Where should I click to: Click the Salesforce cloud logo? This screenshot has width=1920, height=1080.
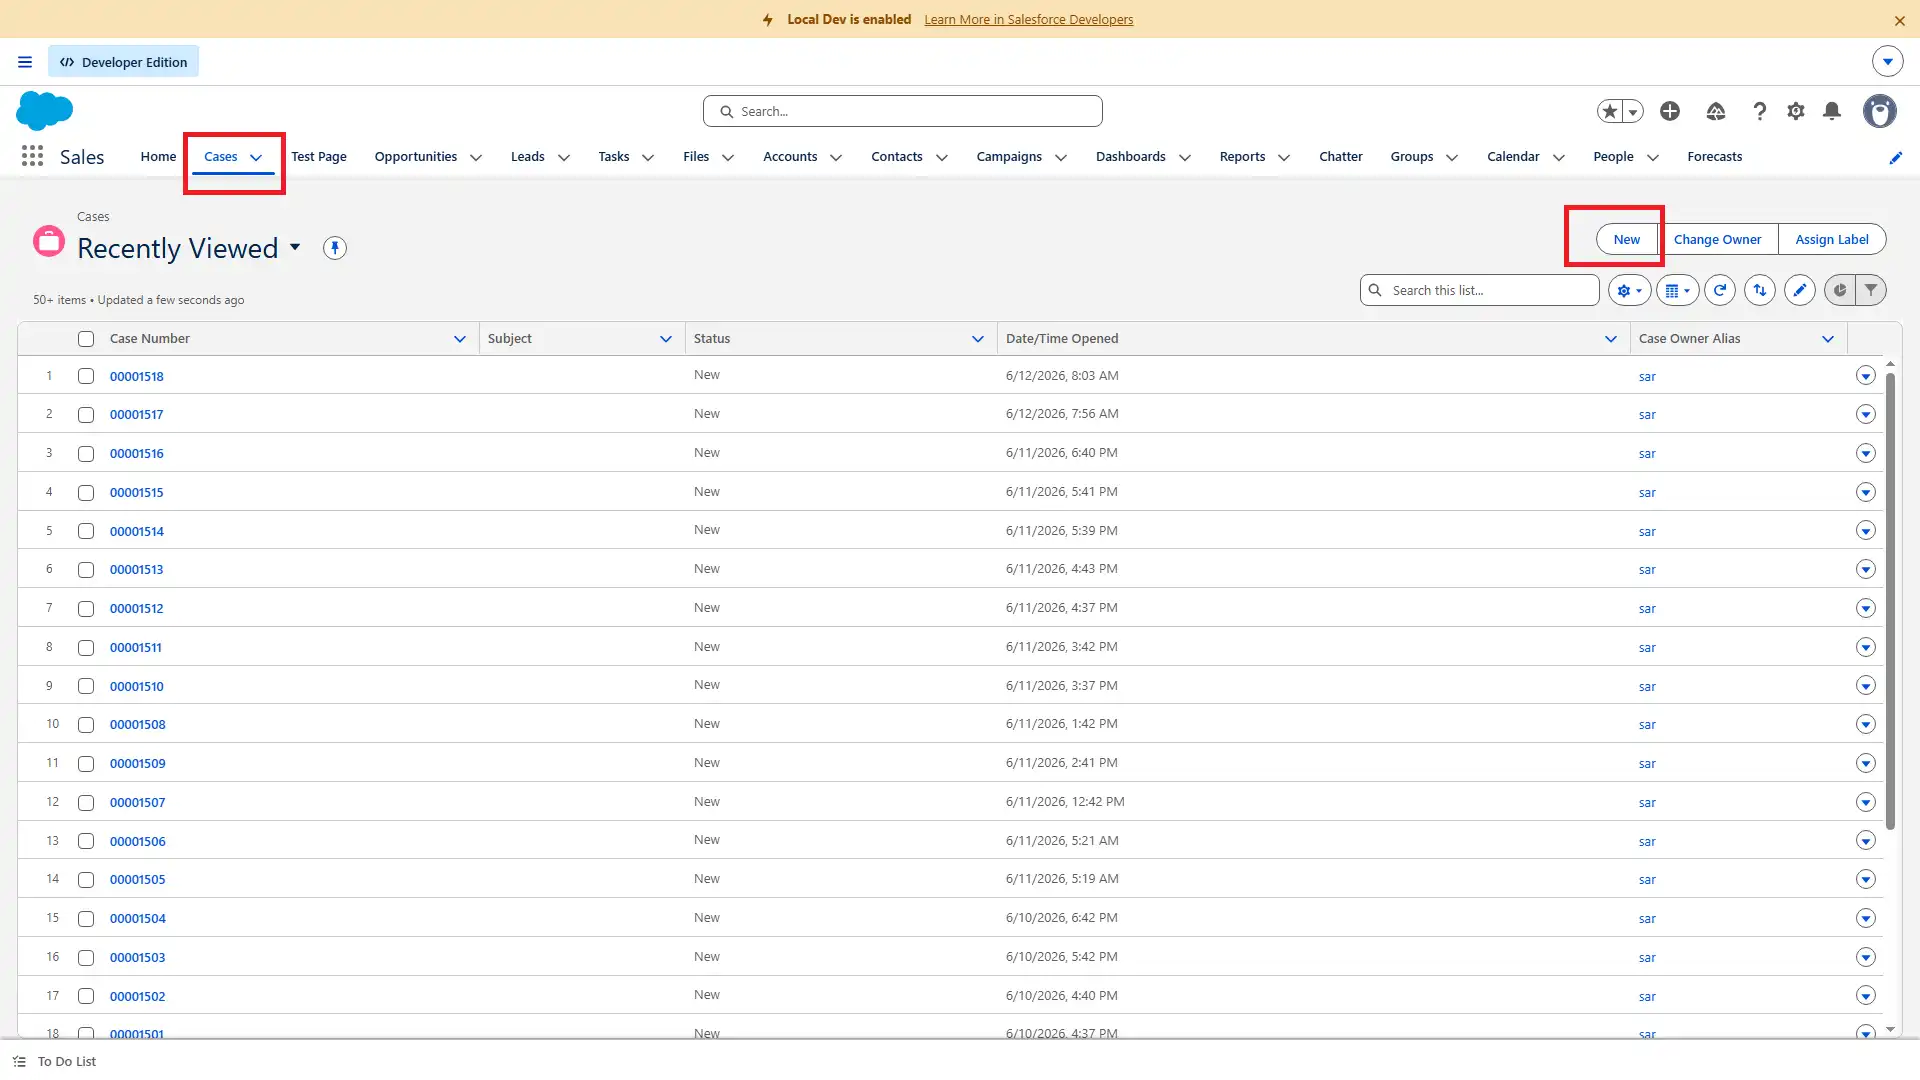click(x=45, y=111)
